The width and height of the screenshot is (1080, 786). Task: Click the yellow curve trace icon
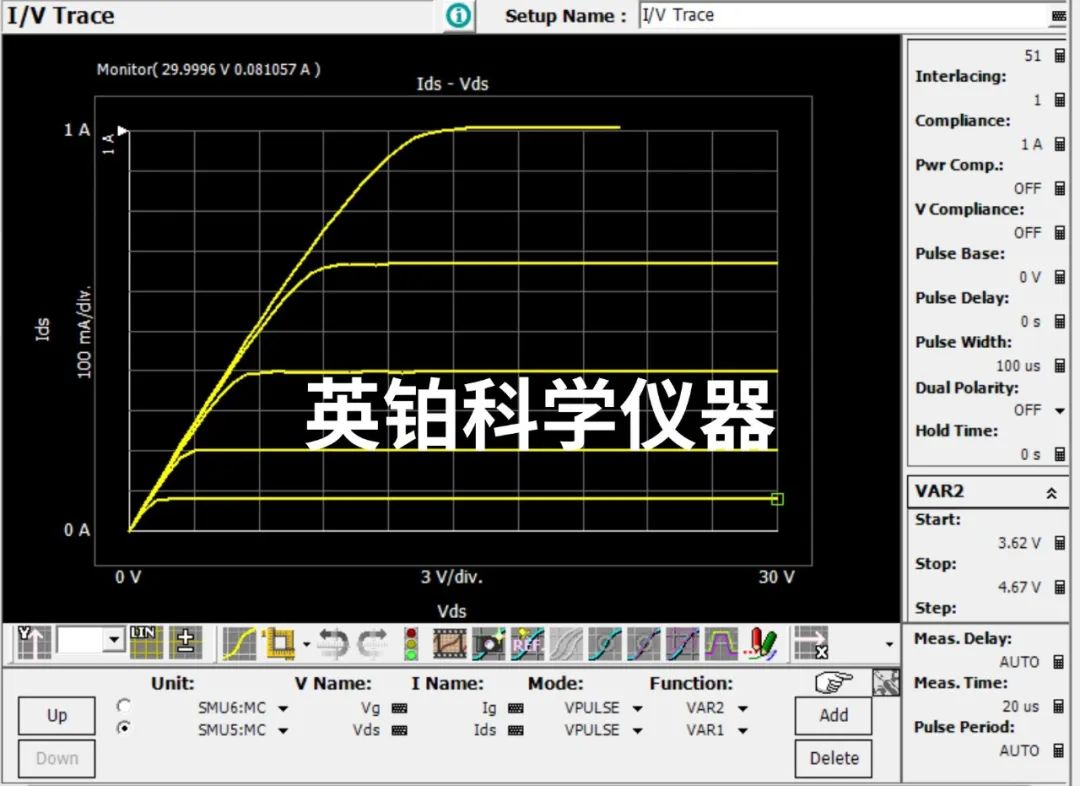[x=240, y=643]
